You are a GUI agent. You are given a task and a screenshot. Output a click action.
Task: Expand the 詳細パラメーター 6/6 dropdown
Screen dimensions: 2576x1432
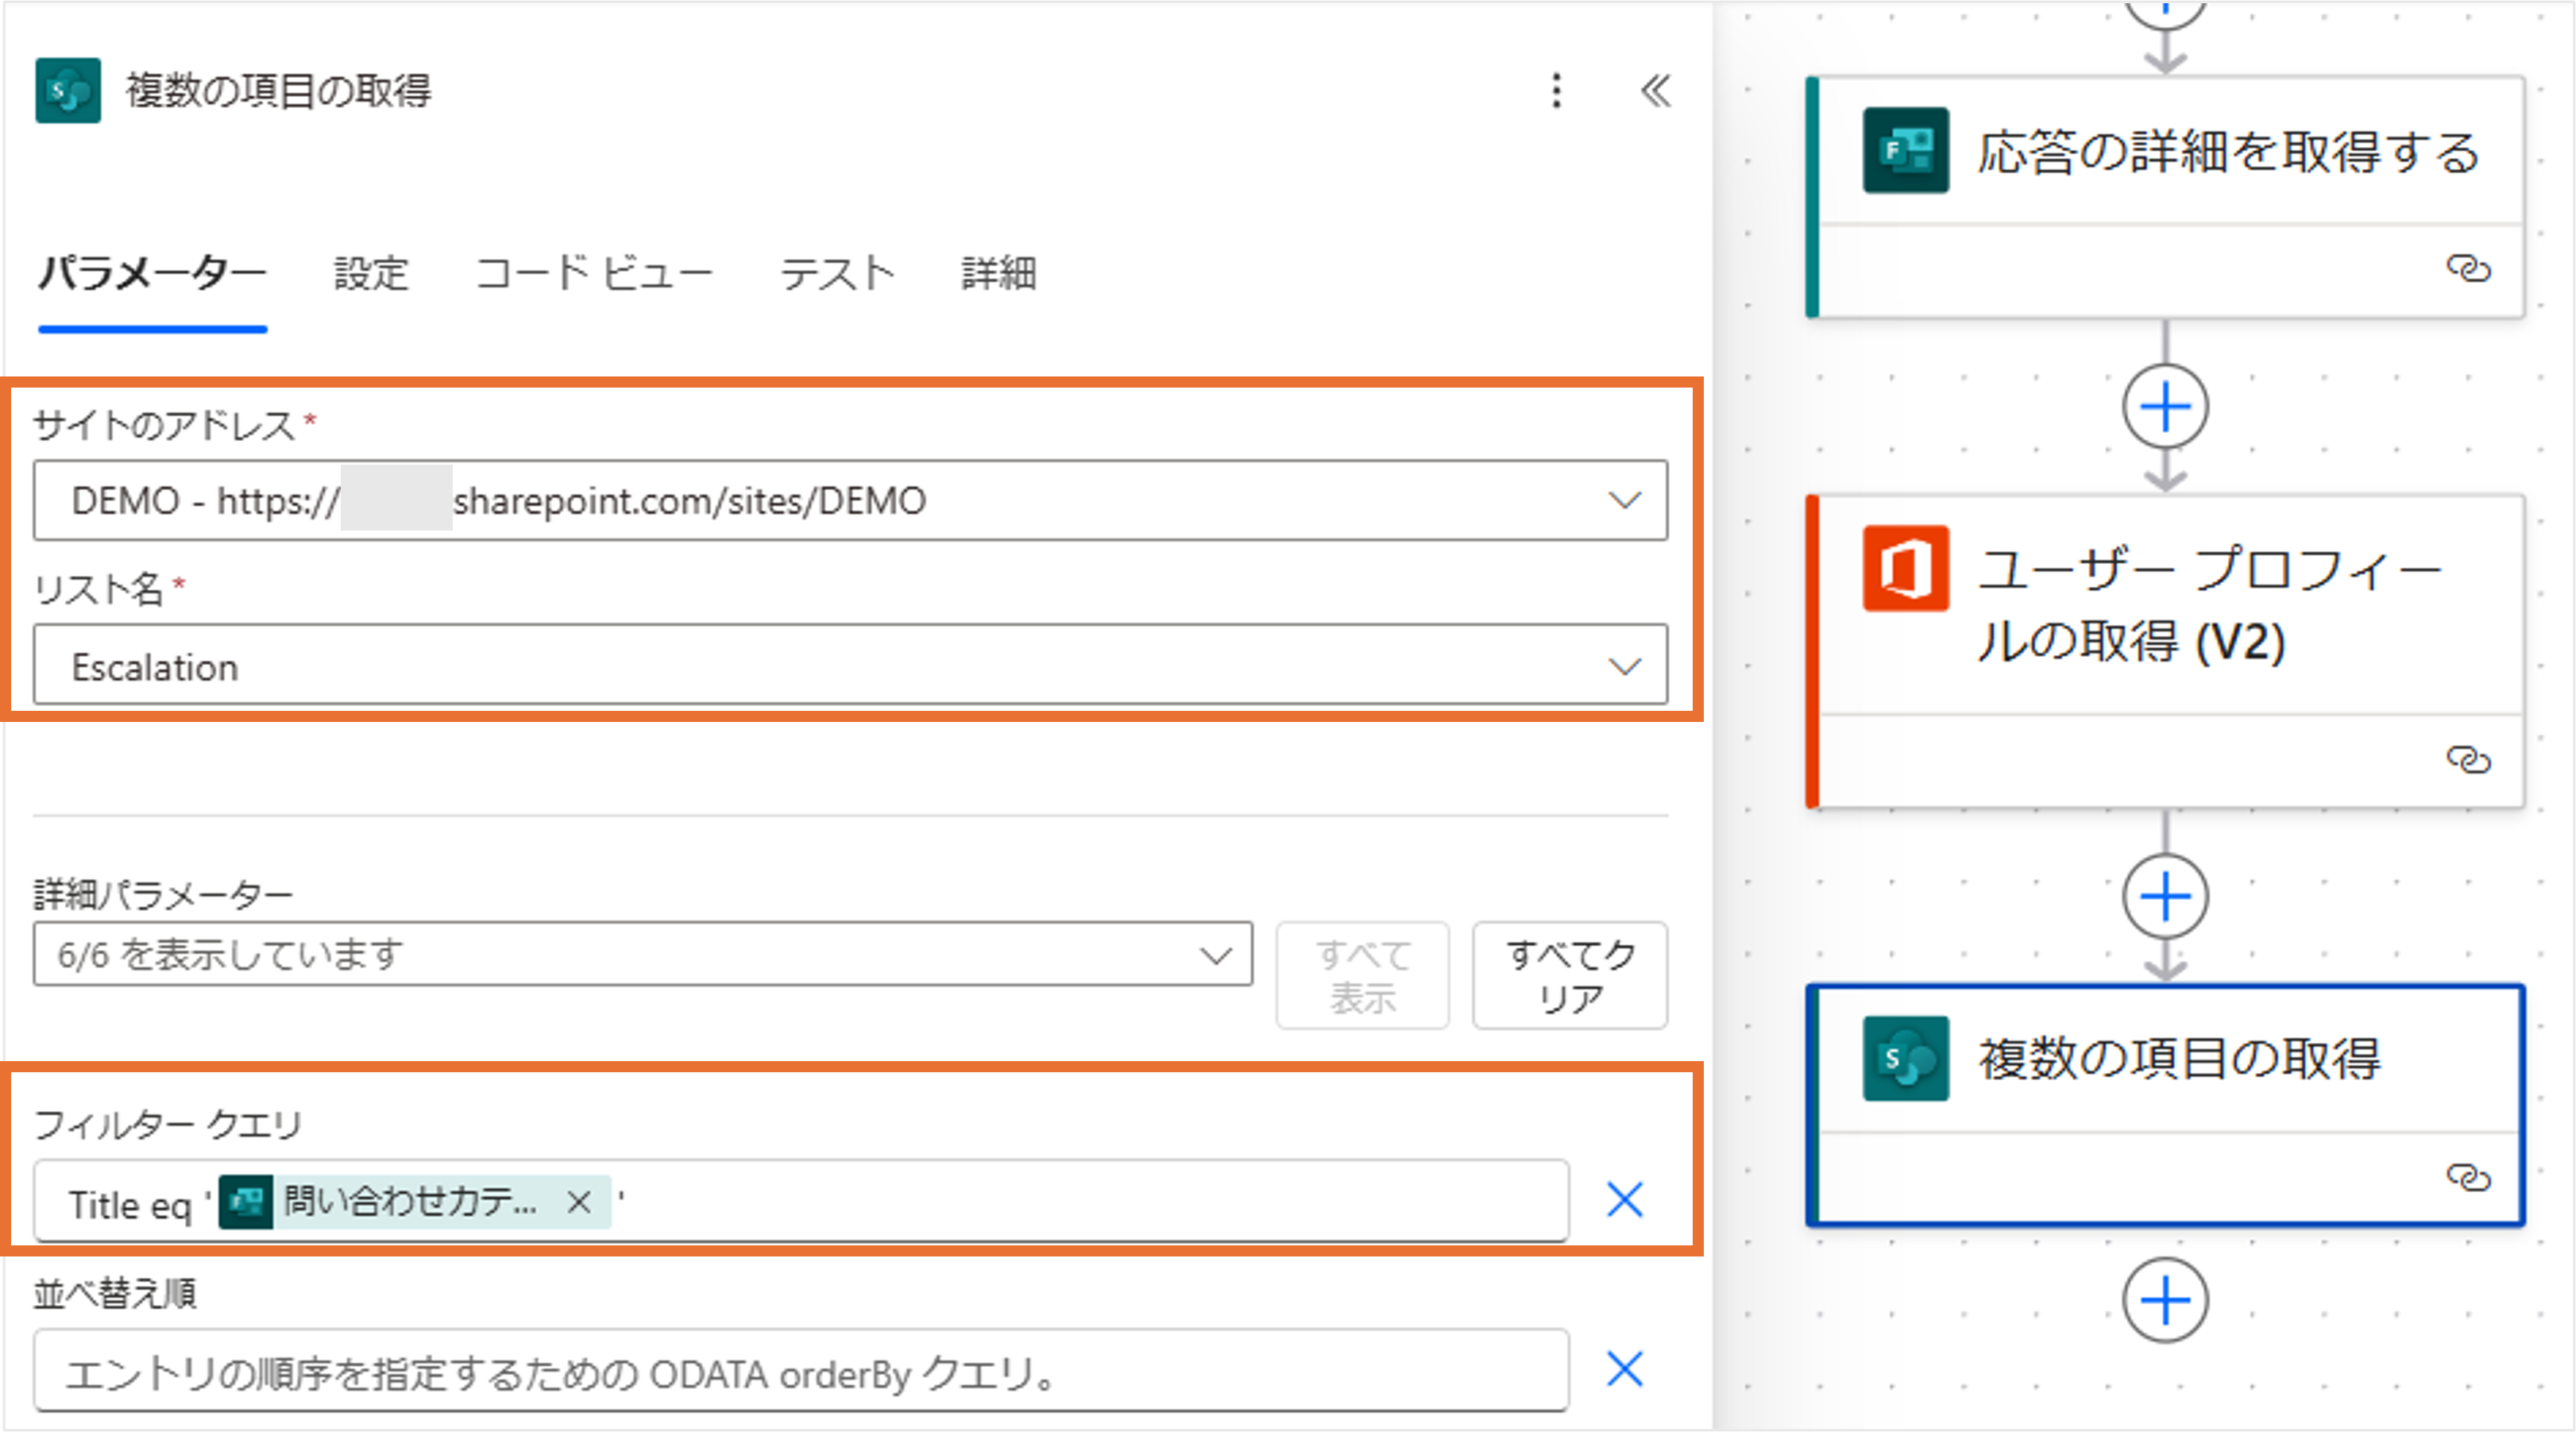1215,955
